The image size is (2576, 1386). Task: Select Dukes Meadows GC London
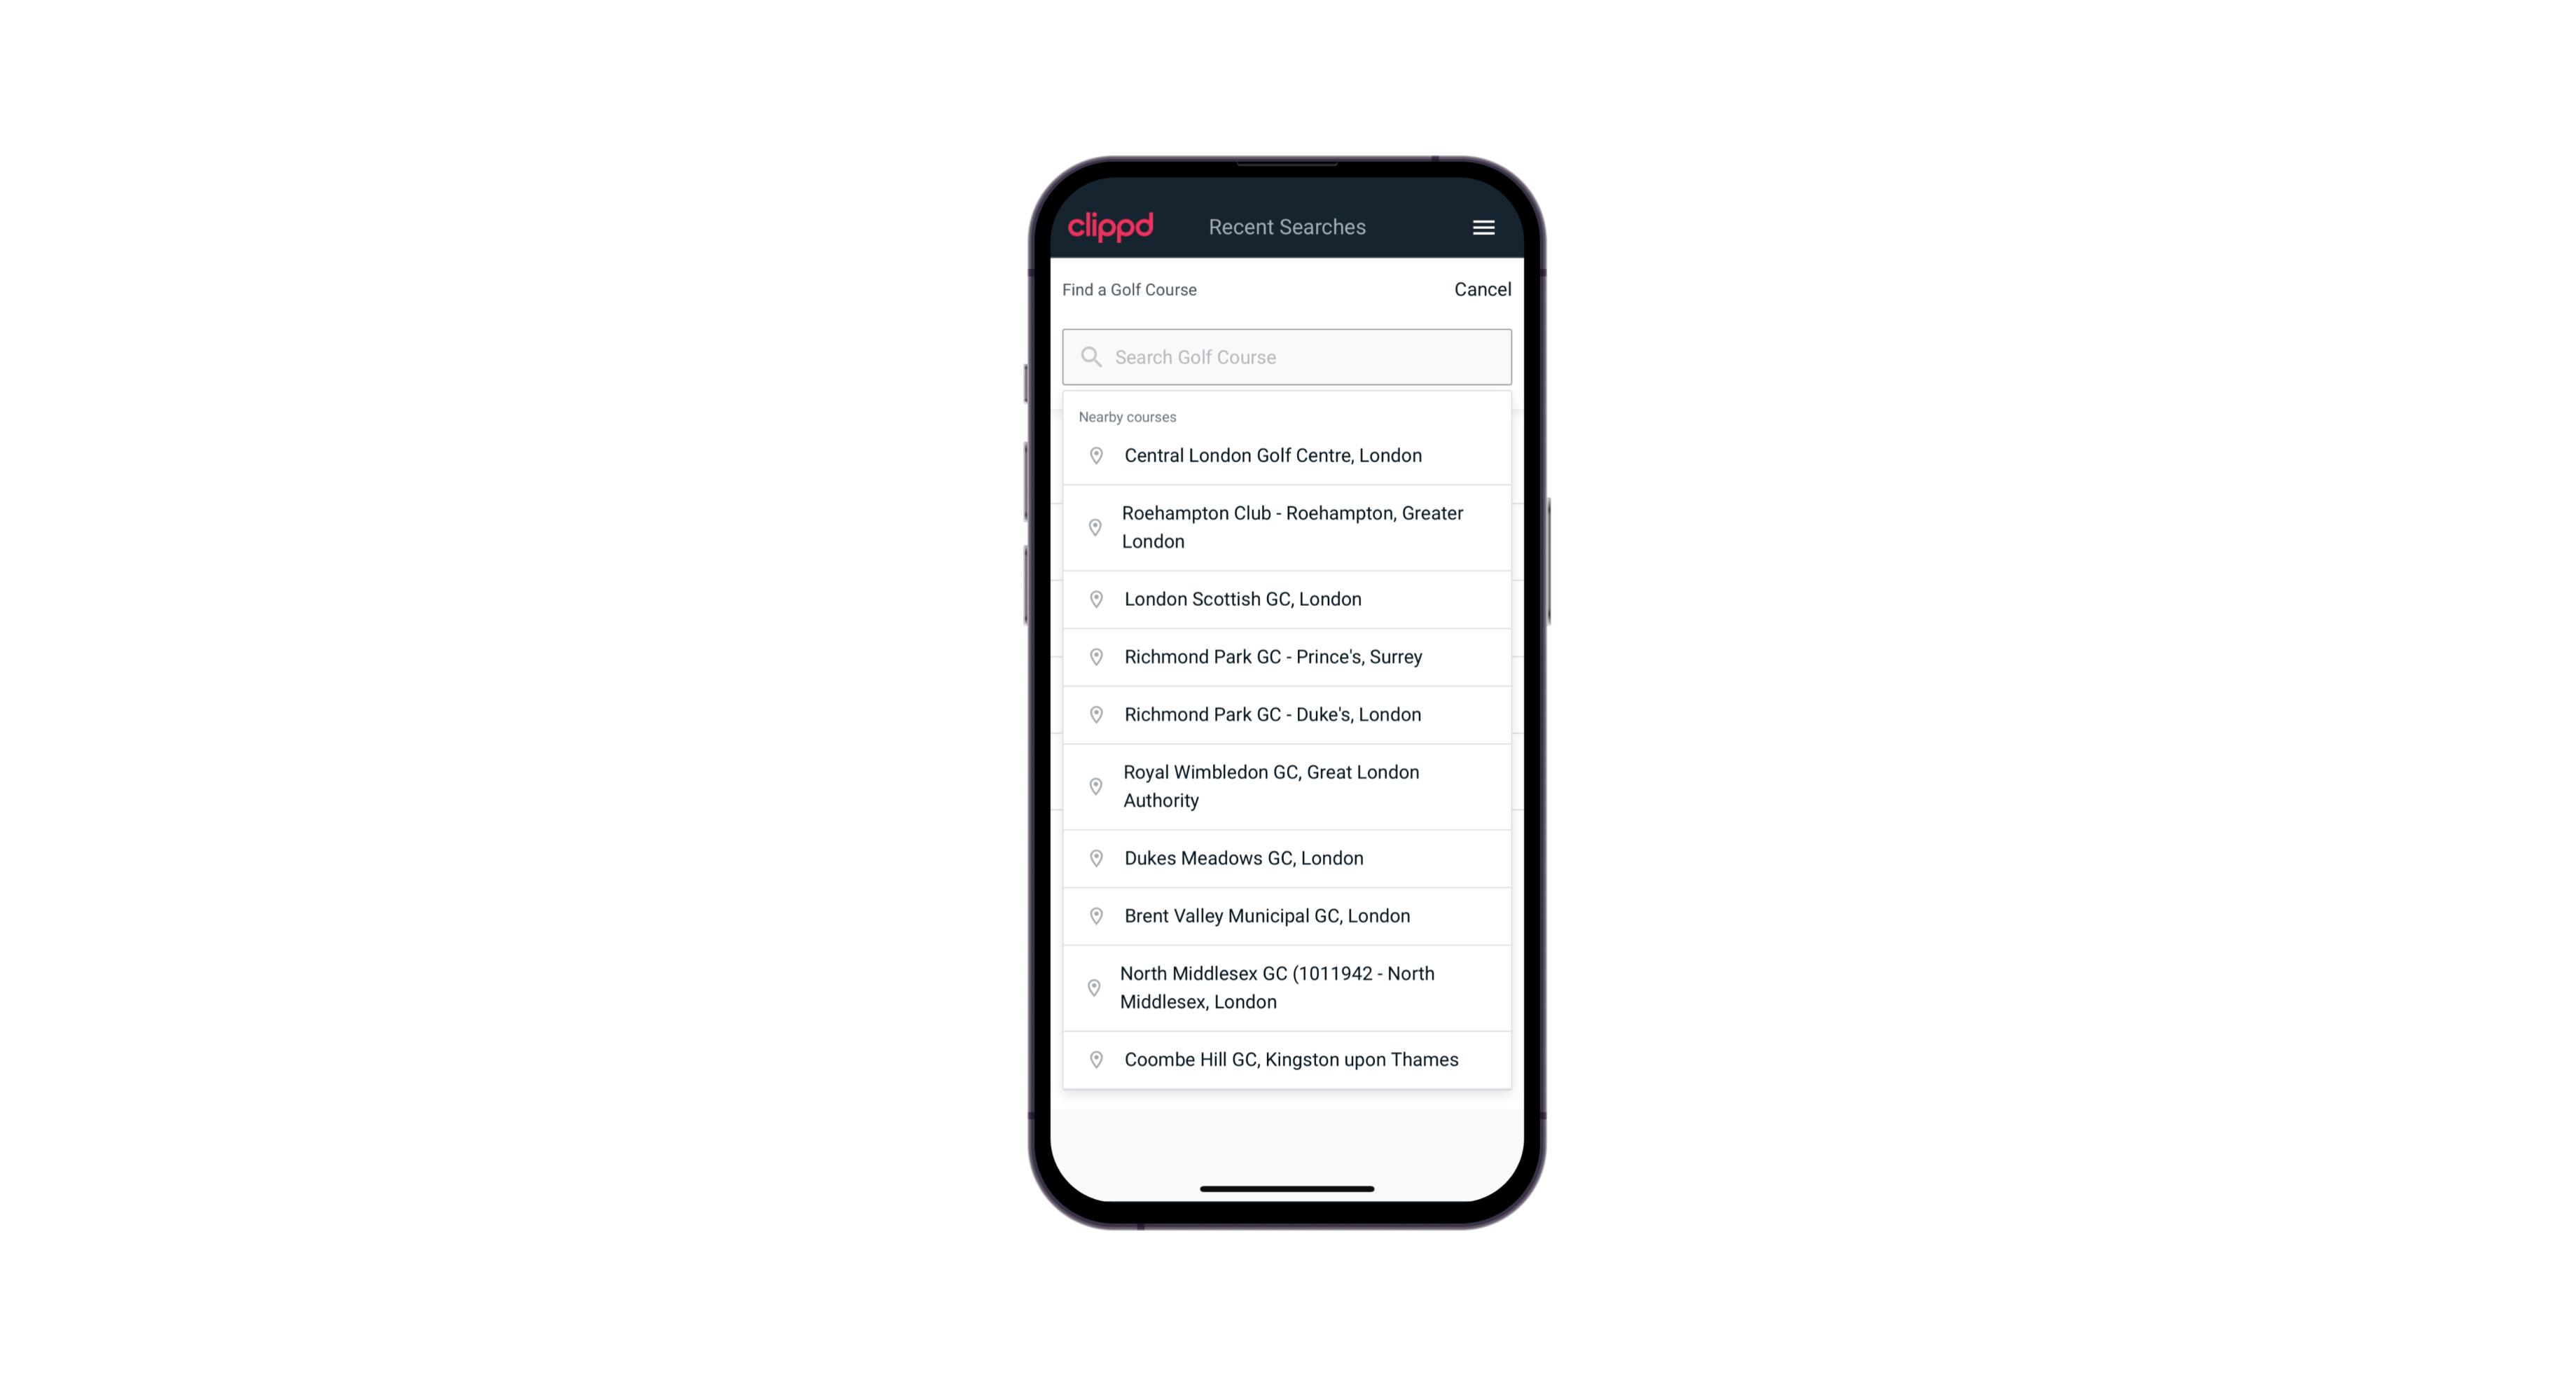click(x=1287, y=857)
